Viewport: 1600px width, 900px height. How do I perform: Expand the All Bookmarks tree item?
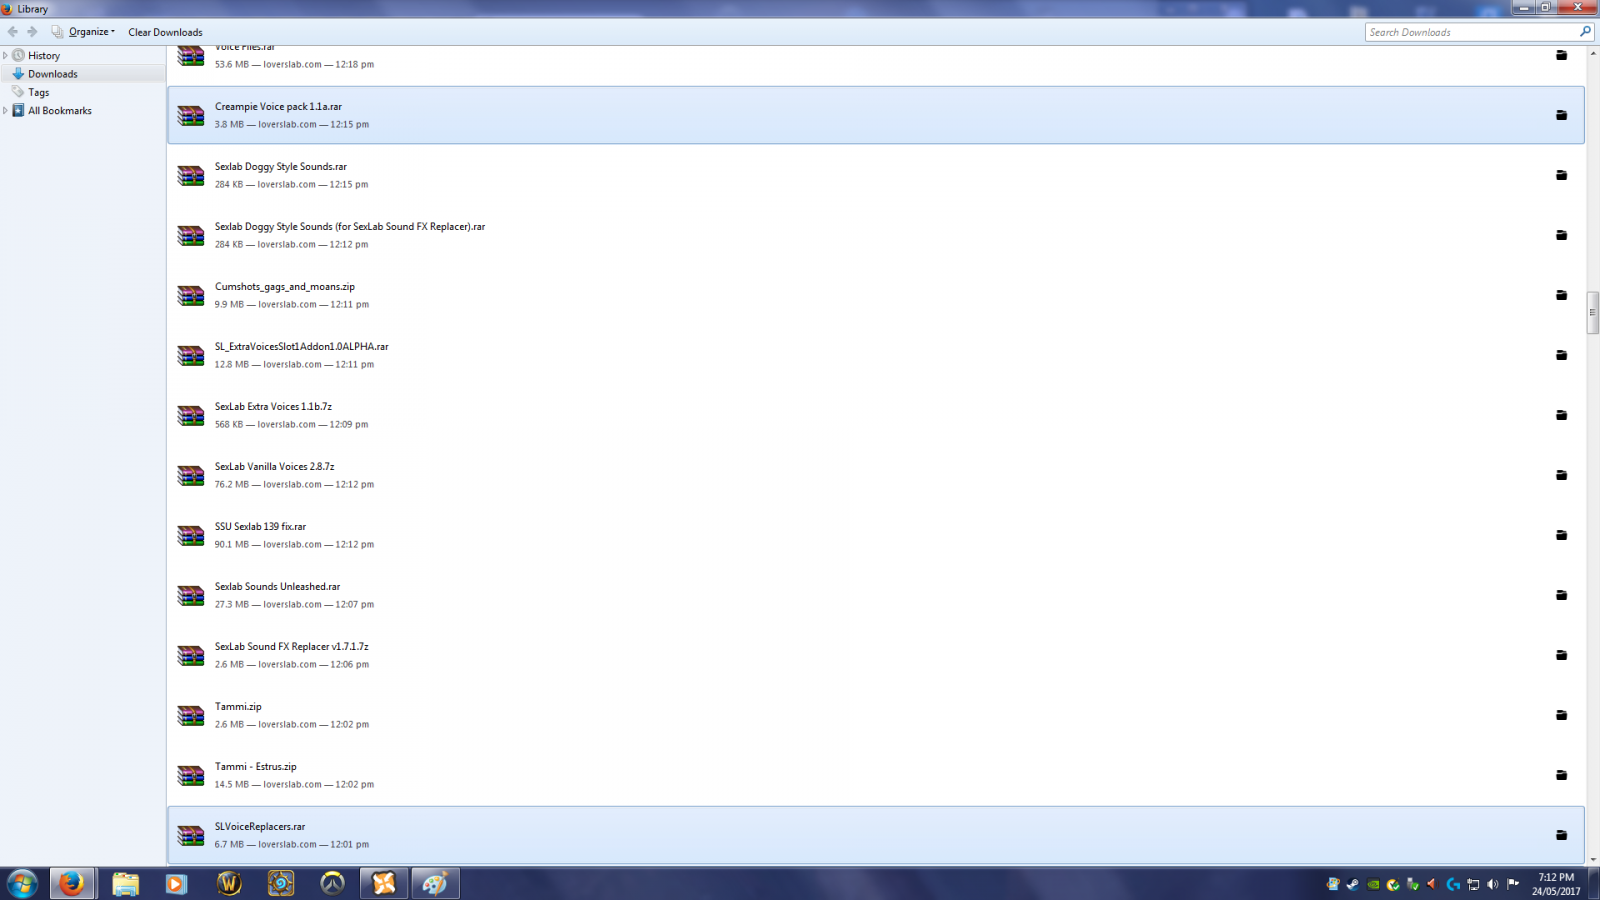(x=5, y=111)
